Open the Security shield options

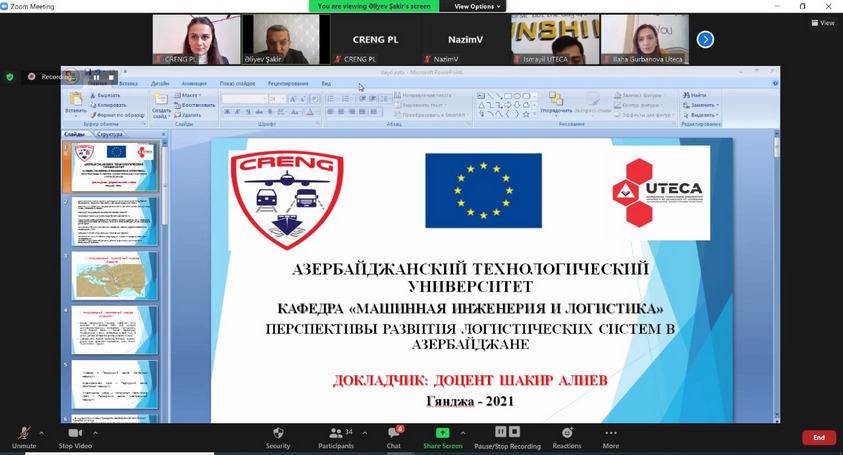pos(278,435)
